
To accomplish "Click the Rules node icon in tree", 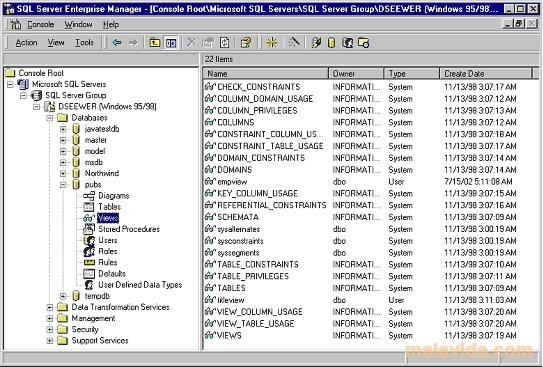I will coord(89,262).
